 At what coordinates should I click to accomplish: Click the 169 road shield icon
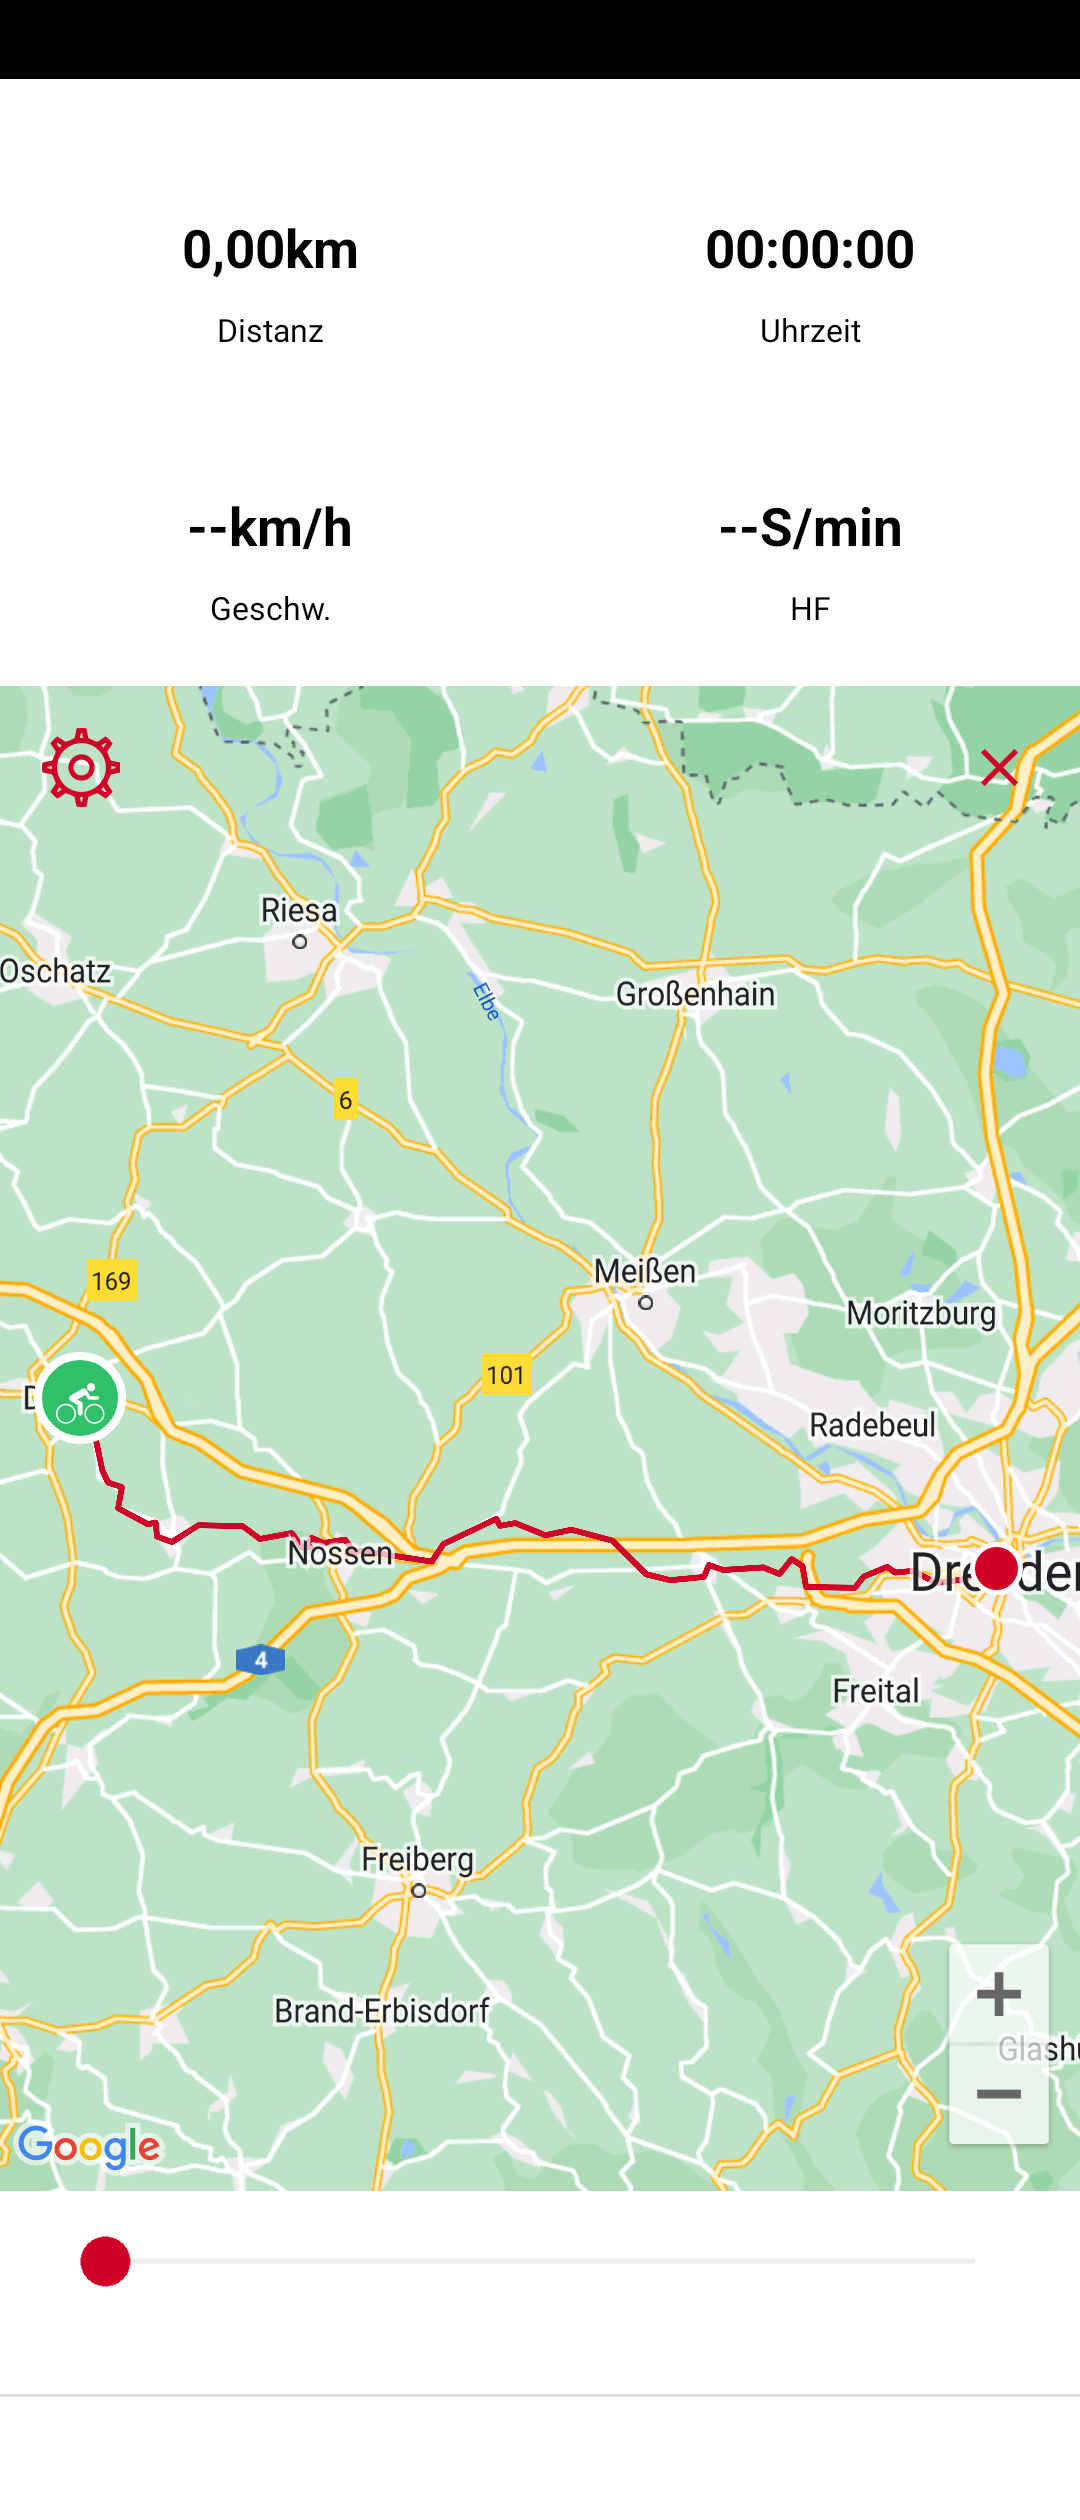111,1281
